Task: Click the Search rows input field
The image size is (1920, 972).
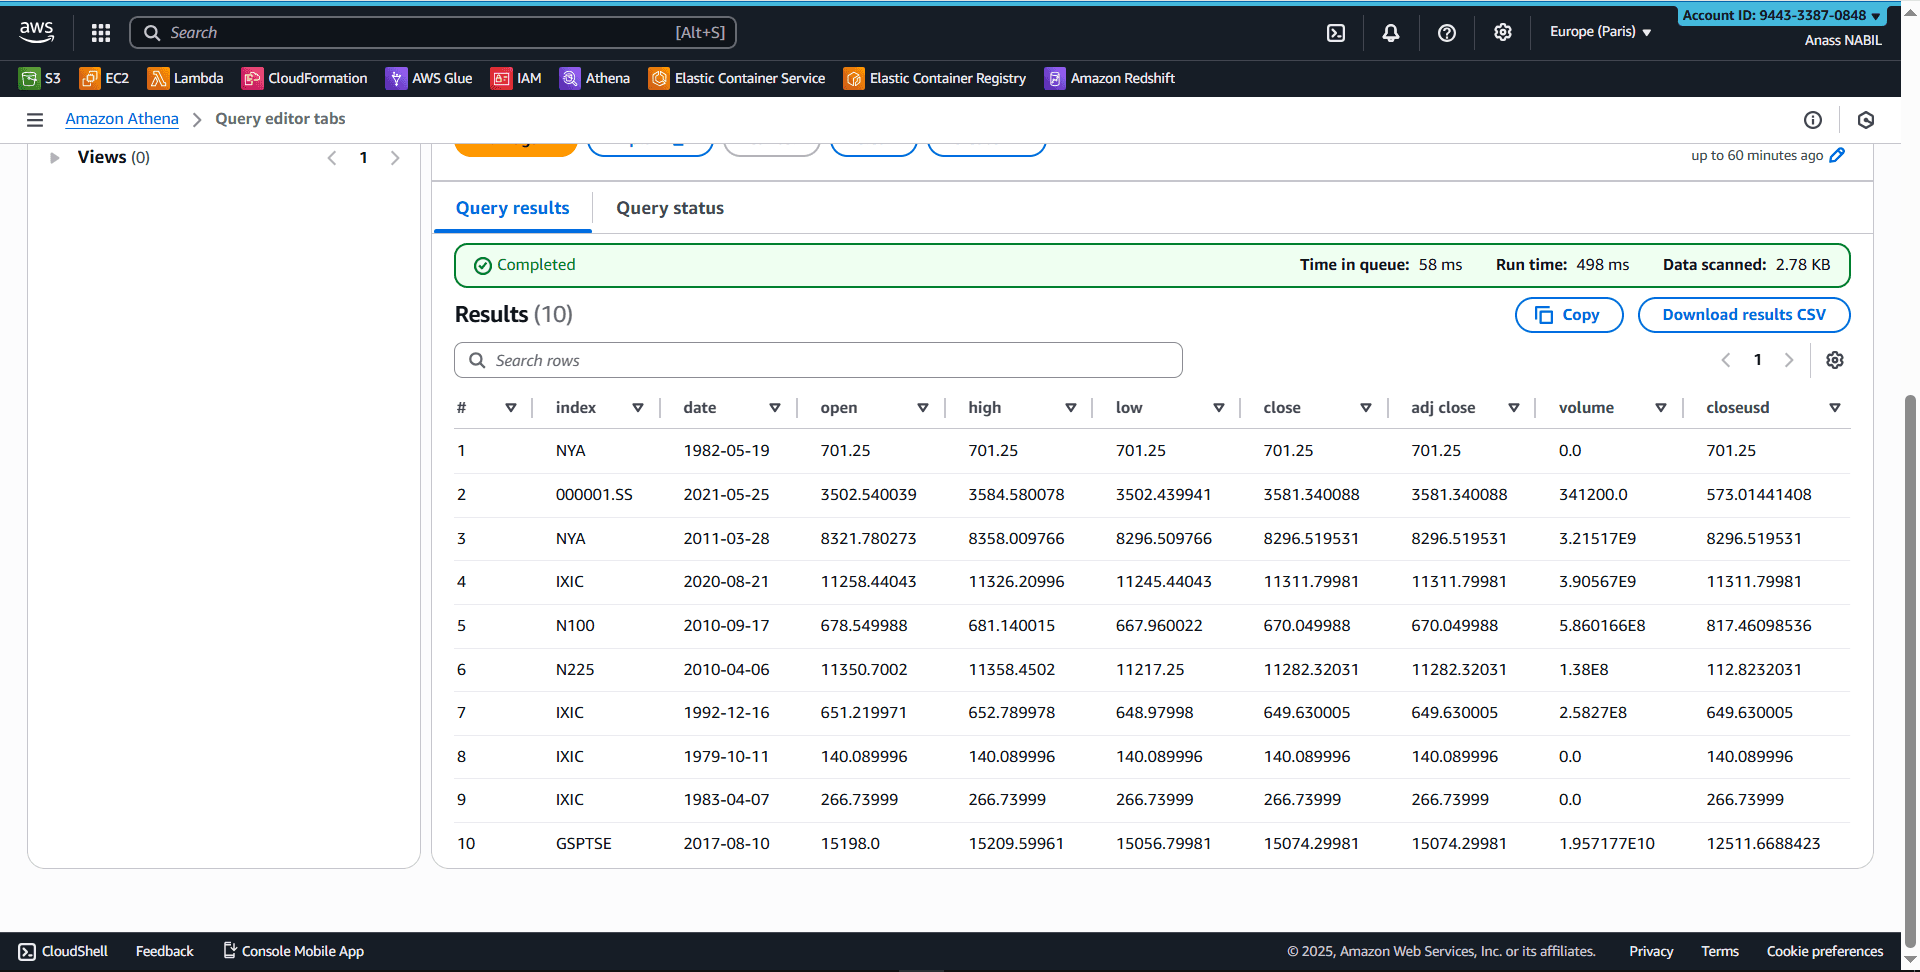Action: [818, 360]
